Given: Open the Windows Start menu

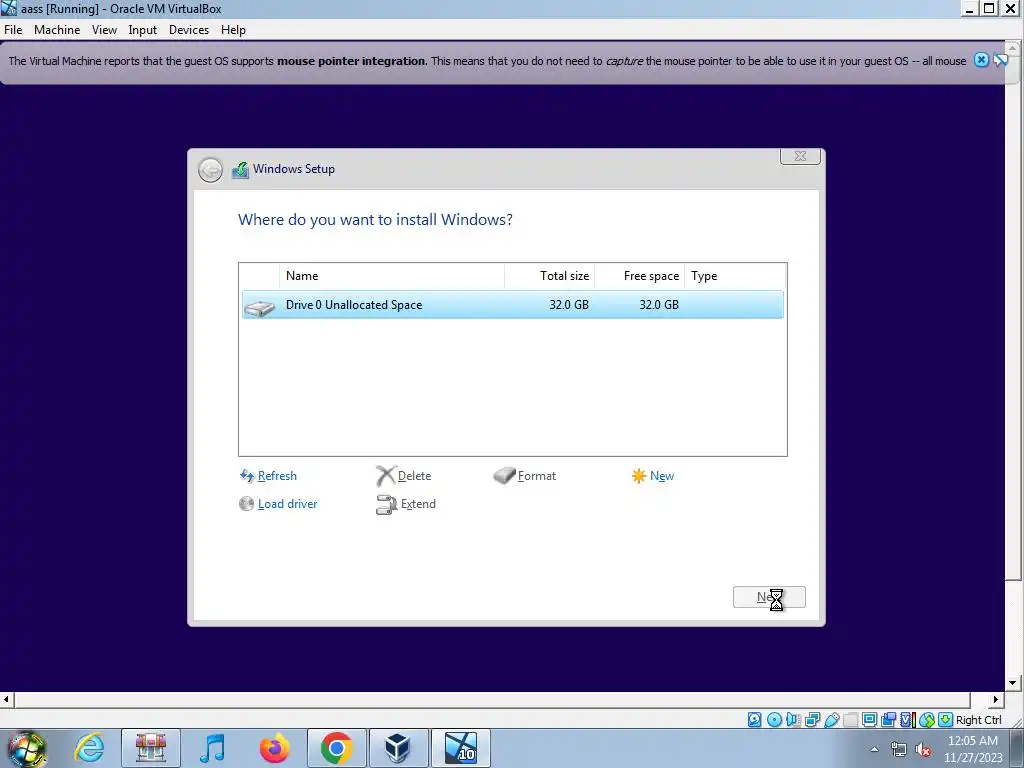Looking at the screenshot, I should (x=26, y=748).
